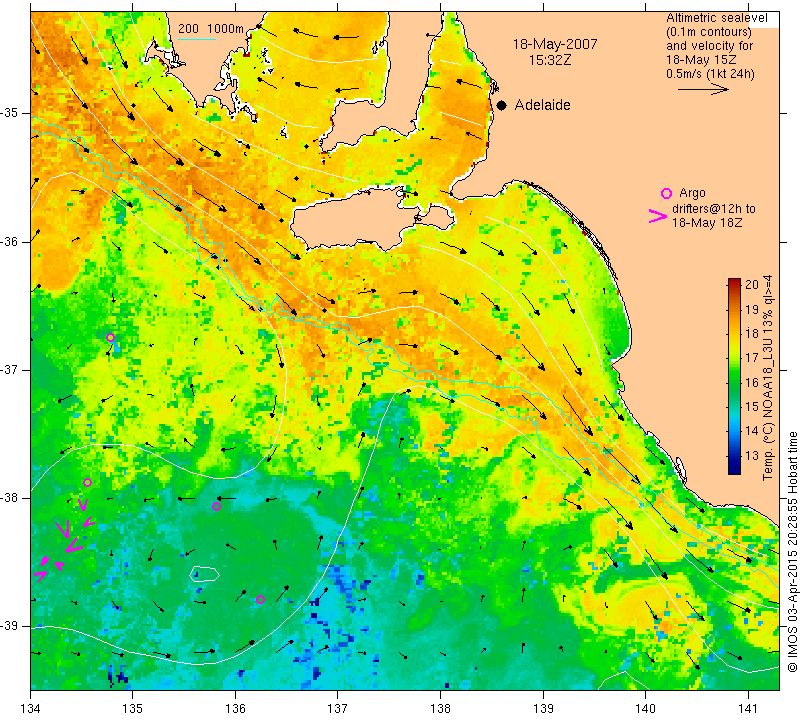Viewport: 800px width, 720px height.
Task: Click the Altimetric sealevel heading text
Action: click(x=716, y=18)
